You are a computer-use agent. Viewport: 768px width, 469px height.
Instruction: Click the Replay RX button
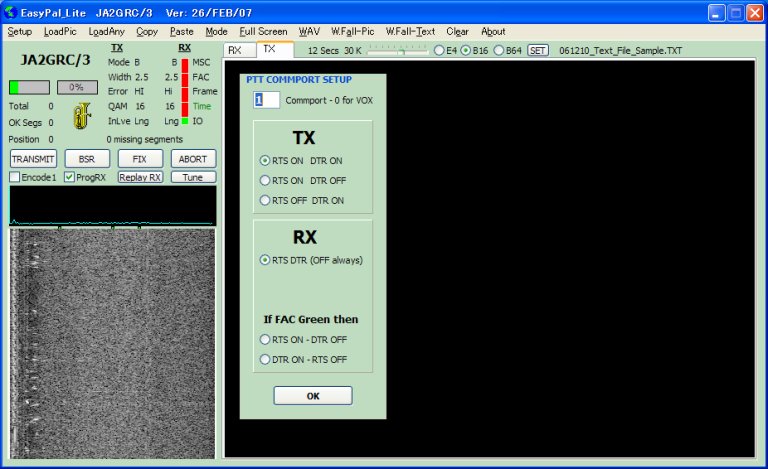coord(140,177)
